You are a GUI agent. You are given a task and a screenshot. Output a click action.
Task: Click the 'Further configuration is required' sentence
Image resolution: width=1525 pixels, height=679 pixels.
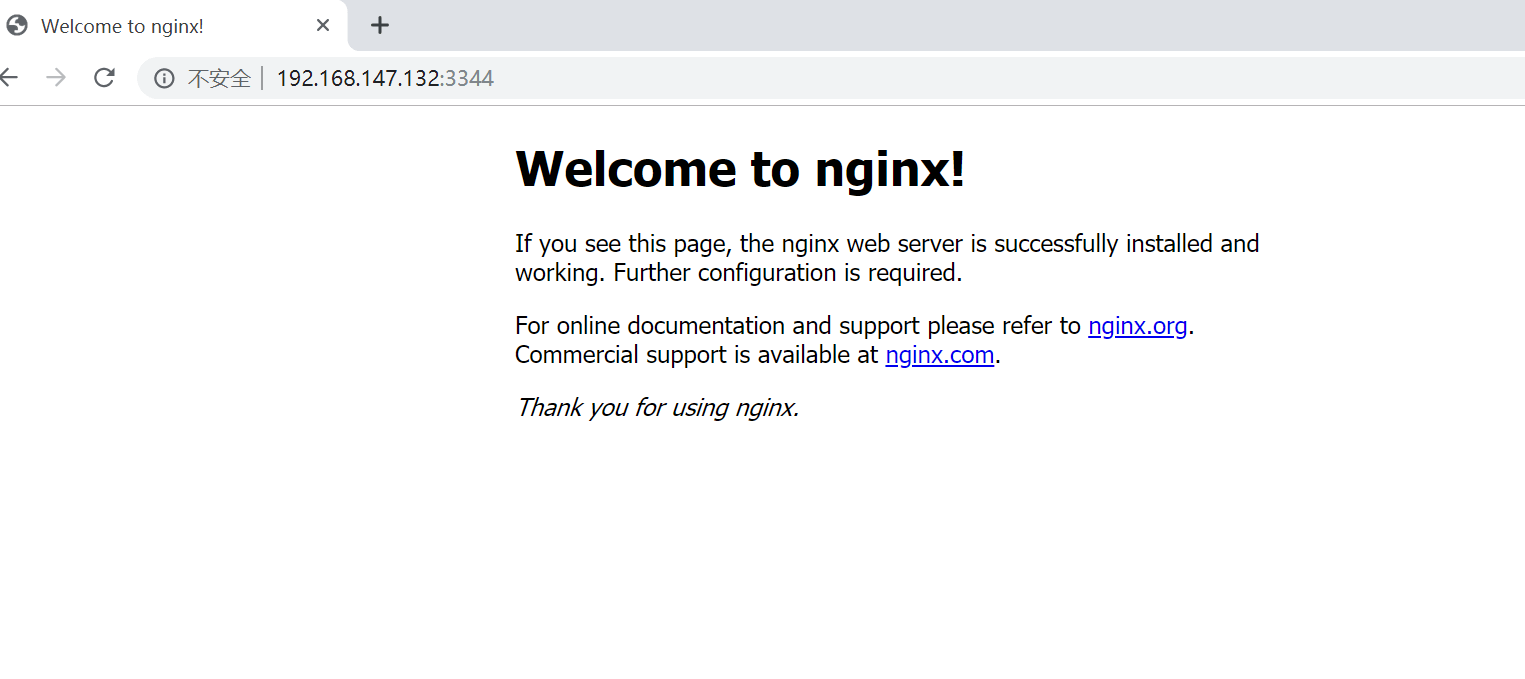[787, 273]
